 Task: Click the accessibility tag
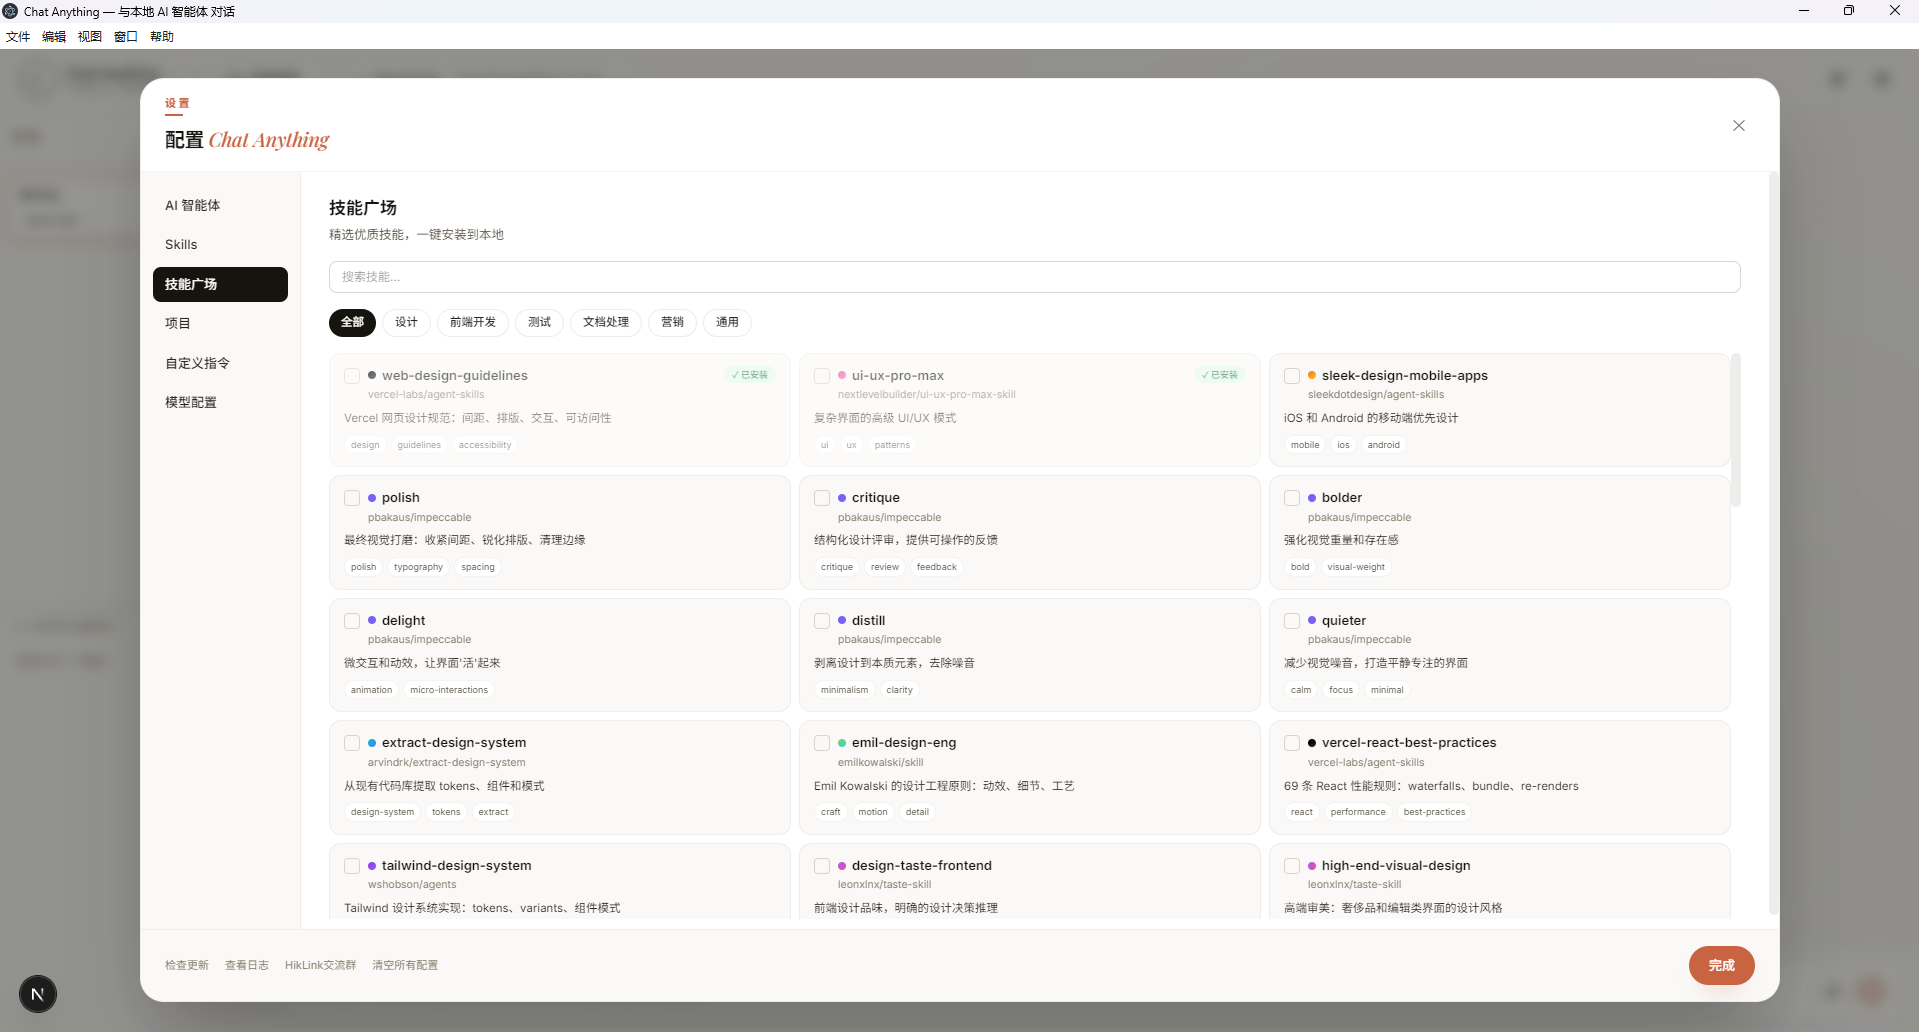(x=485, y=445)
